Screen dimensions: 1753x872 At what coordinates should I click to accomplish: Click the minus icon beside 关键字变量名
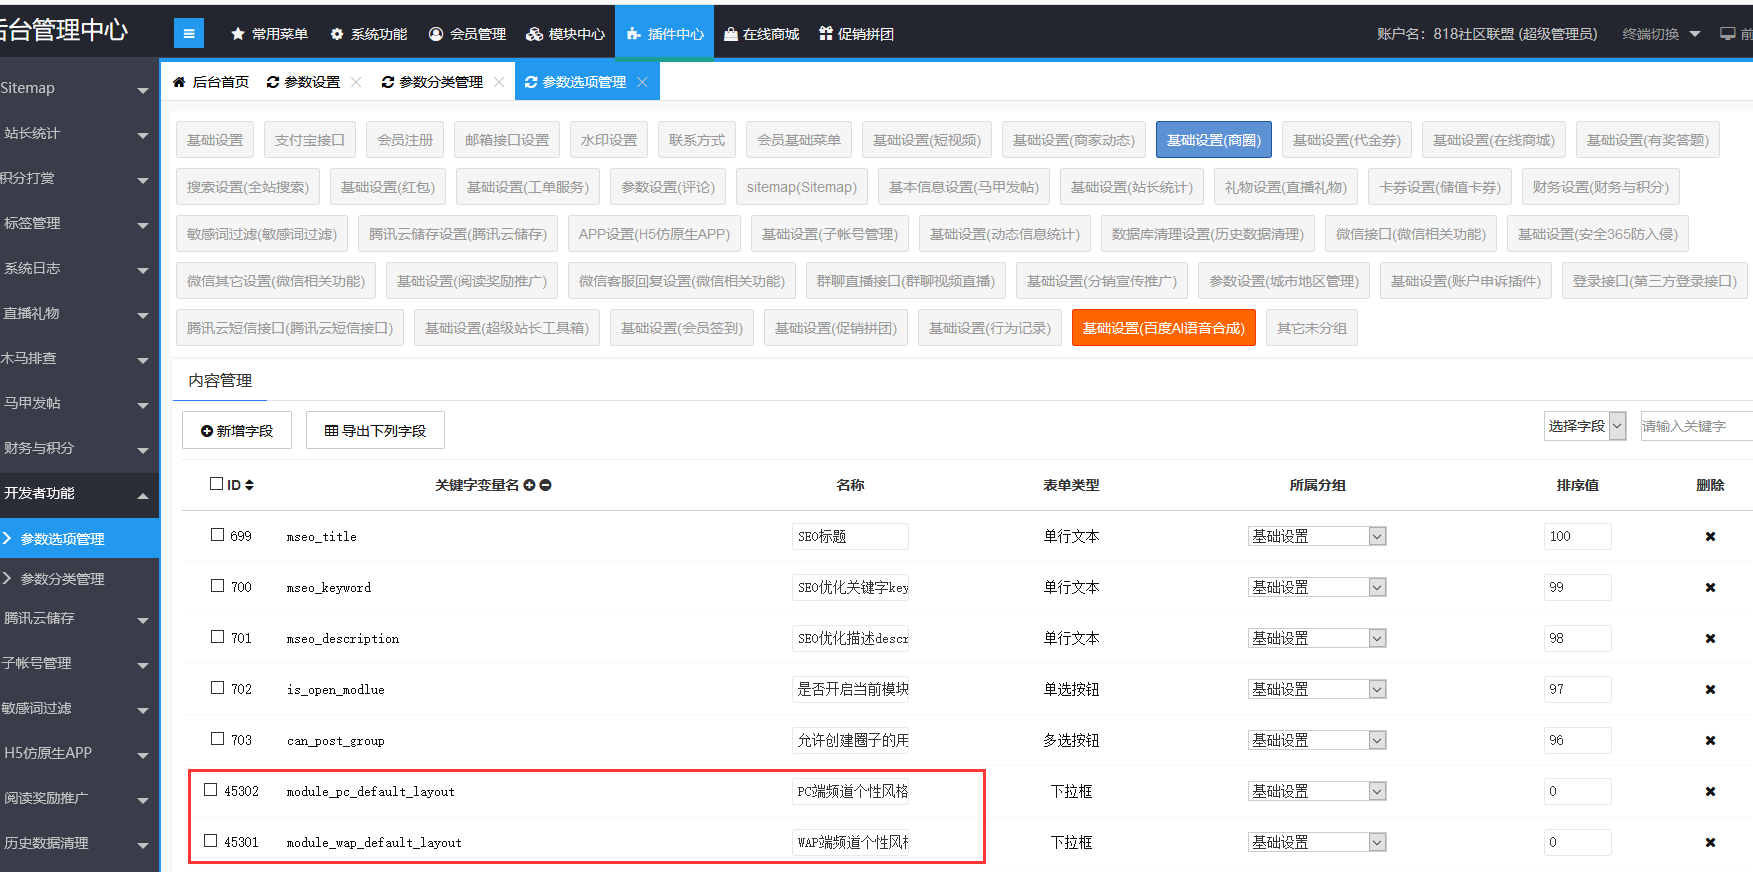click(545, 485)
